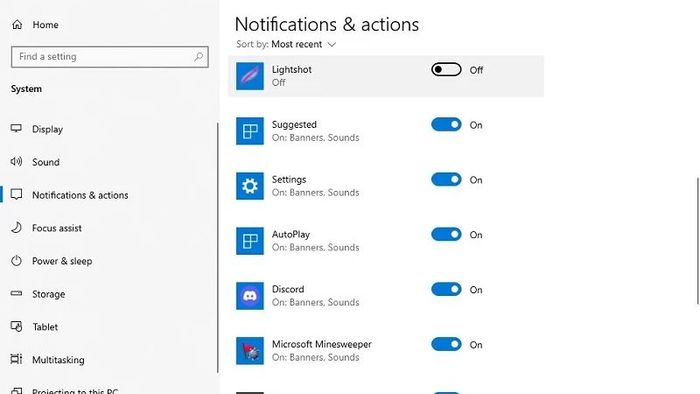
Task: Click the Settings gear app icon
Action: pos(250,186)
